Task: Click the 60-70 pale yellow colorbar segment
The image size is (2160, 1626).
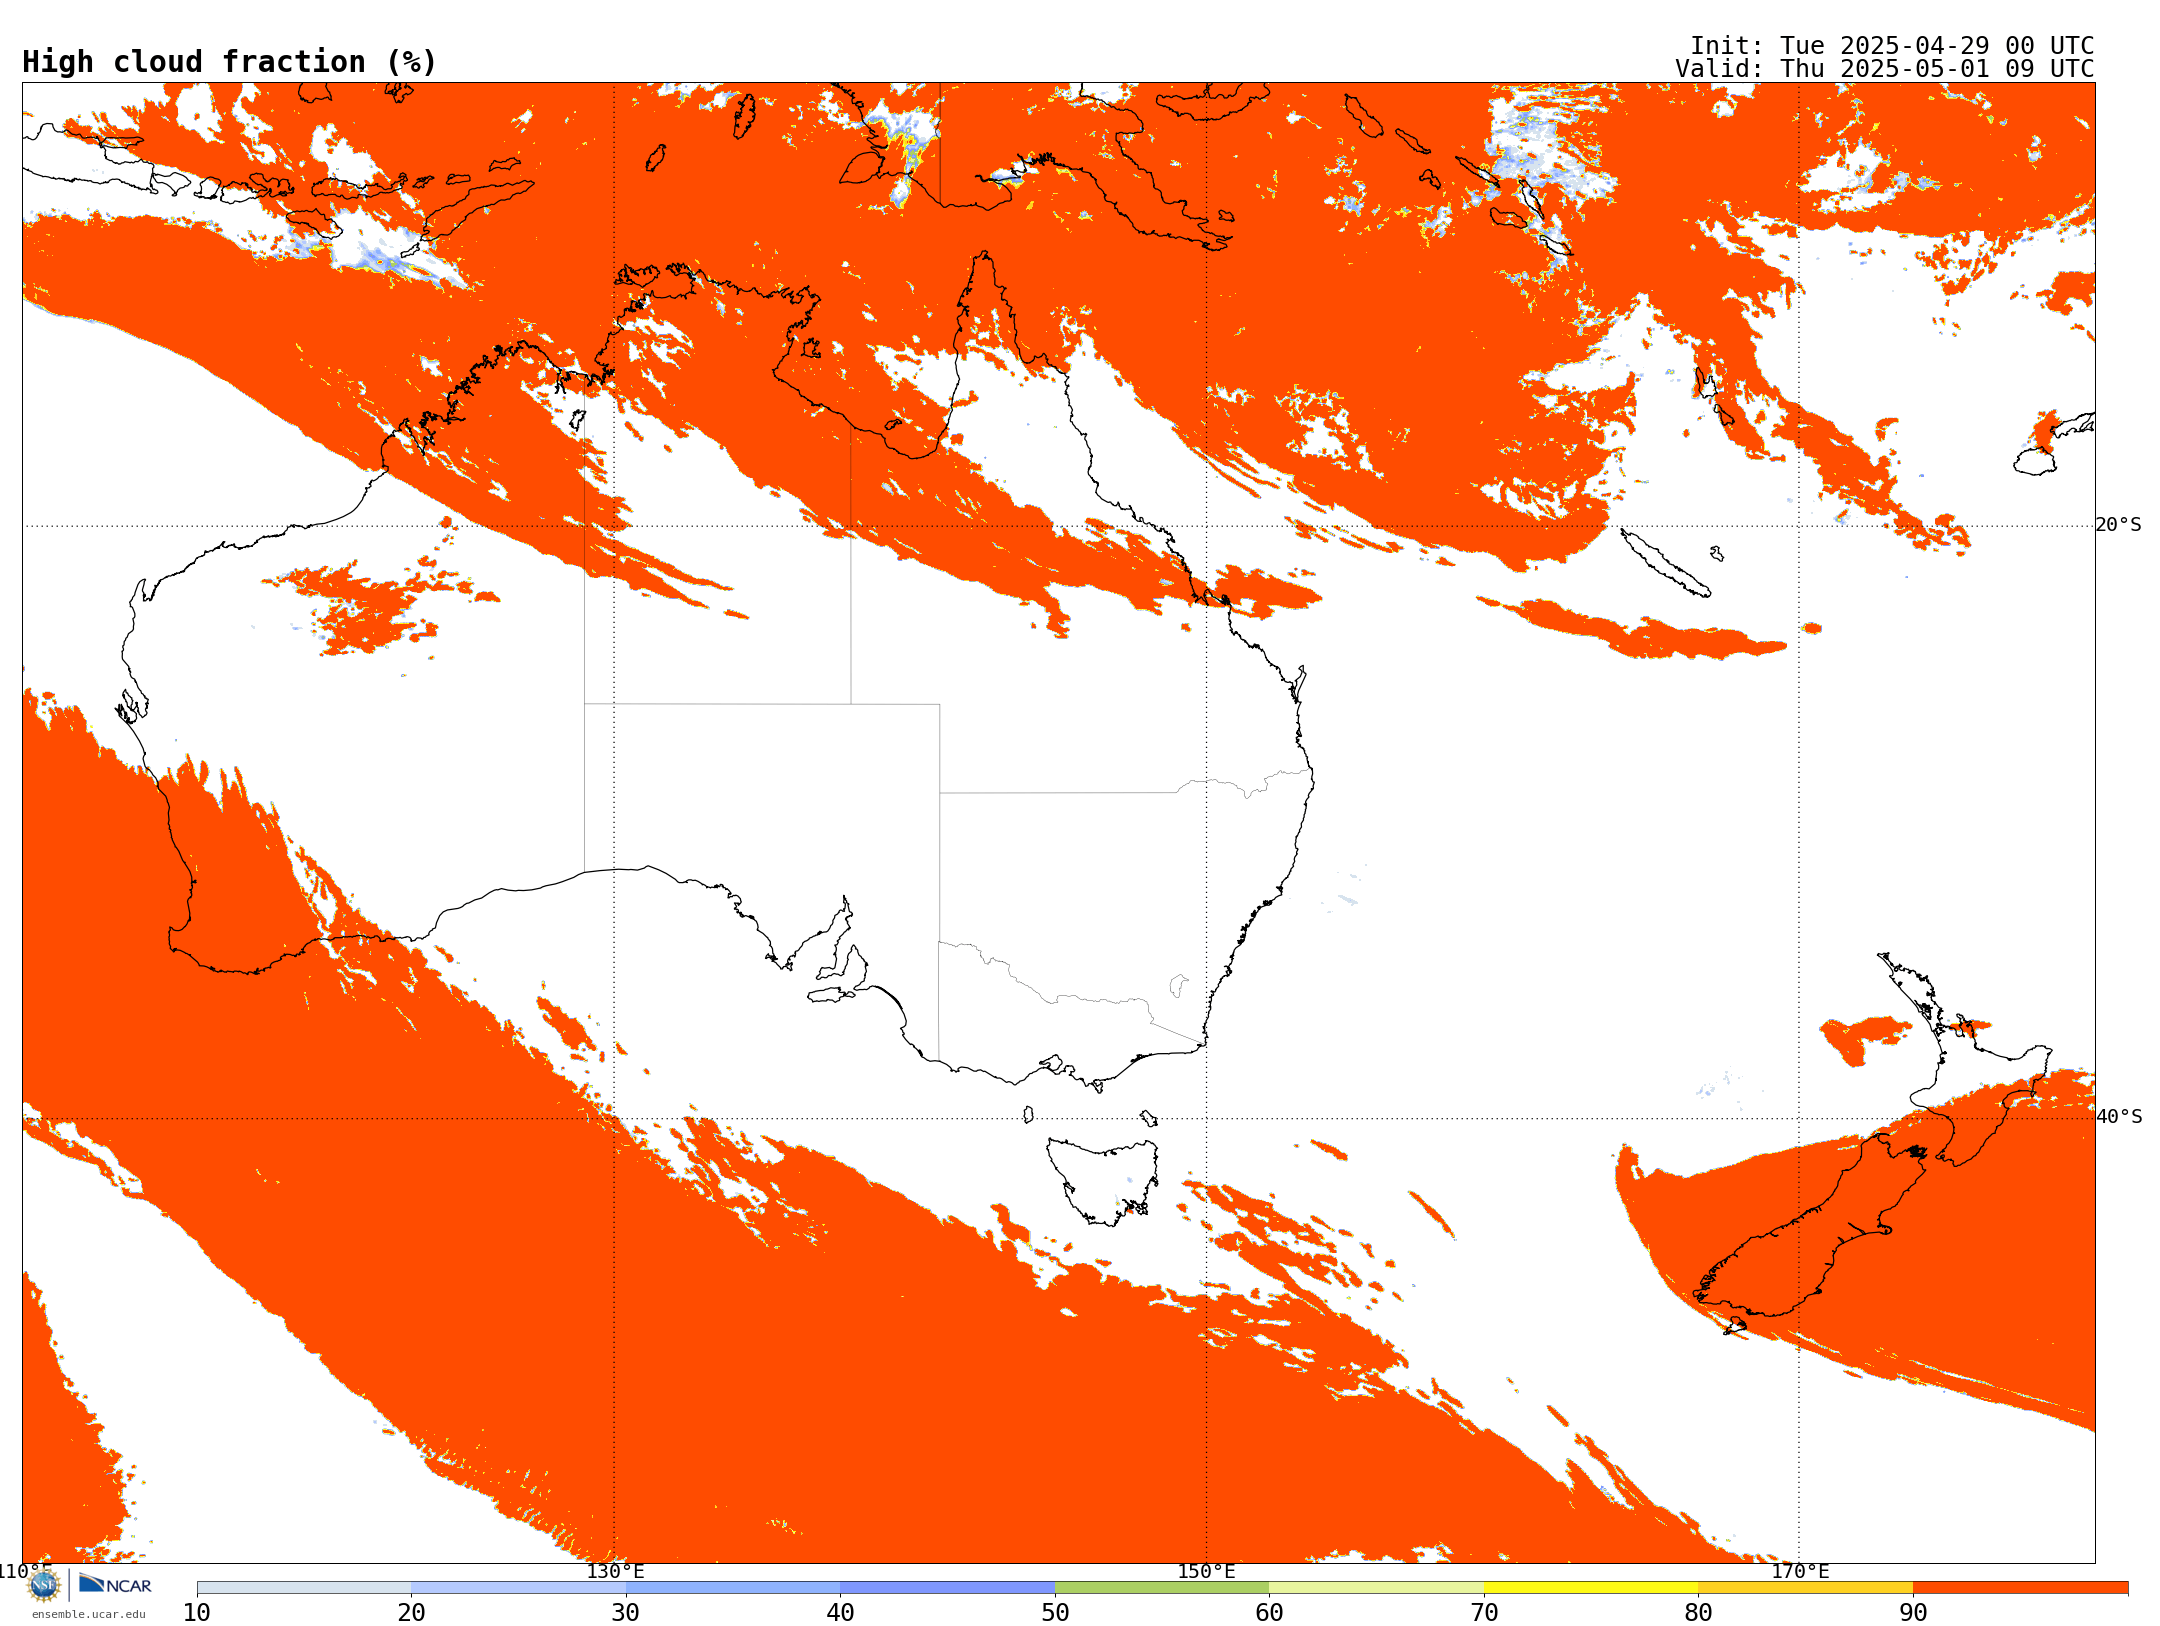Action: point(1376,1588)
